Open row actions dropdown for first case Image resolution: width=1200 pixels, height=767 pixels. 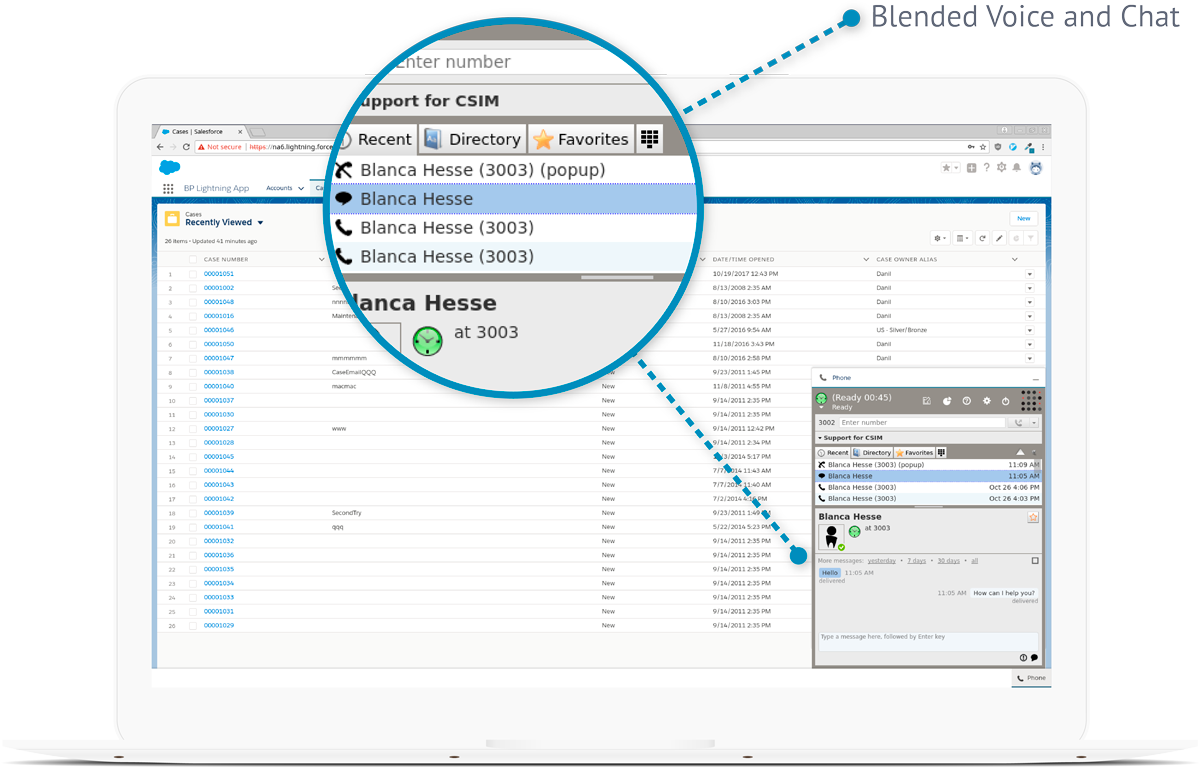pos(1029,274)
